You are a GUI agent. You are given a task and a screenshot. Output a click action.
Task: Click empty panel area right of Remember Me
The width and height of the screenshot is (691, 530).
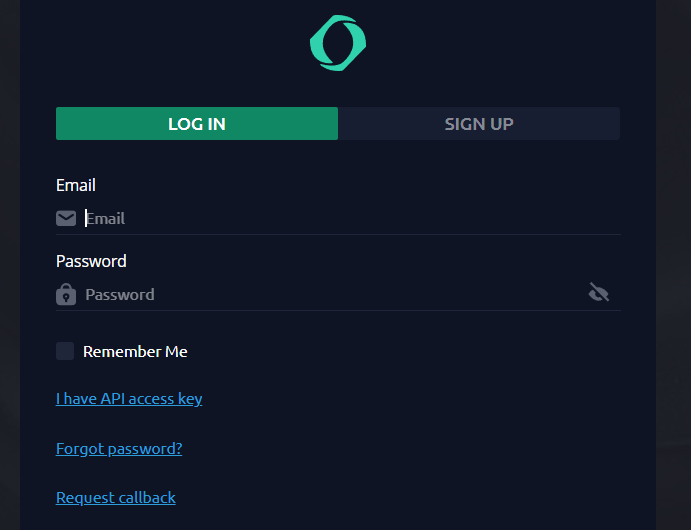(x=420, y=352)
